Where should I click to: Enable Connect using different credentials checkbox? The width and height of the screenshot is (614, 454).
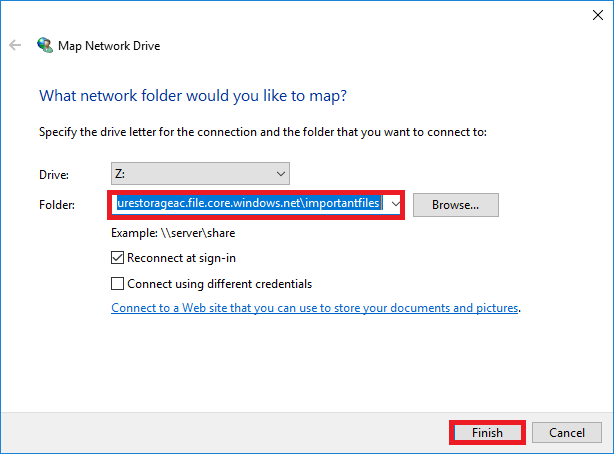pos(118,284)
